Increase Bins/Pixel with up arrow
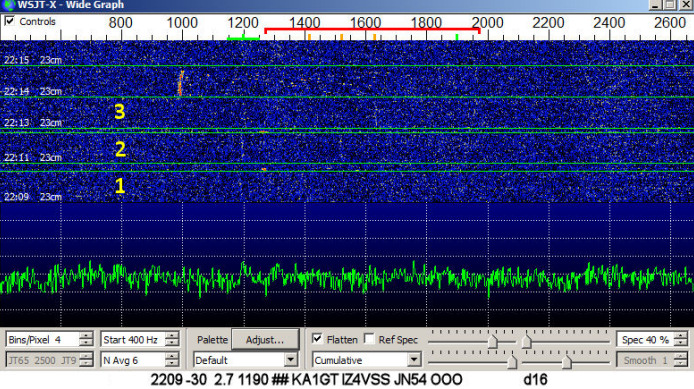The image size is (694, 389). [86, 336]
